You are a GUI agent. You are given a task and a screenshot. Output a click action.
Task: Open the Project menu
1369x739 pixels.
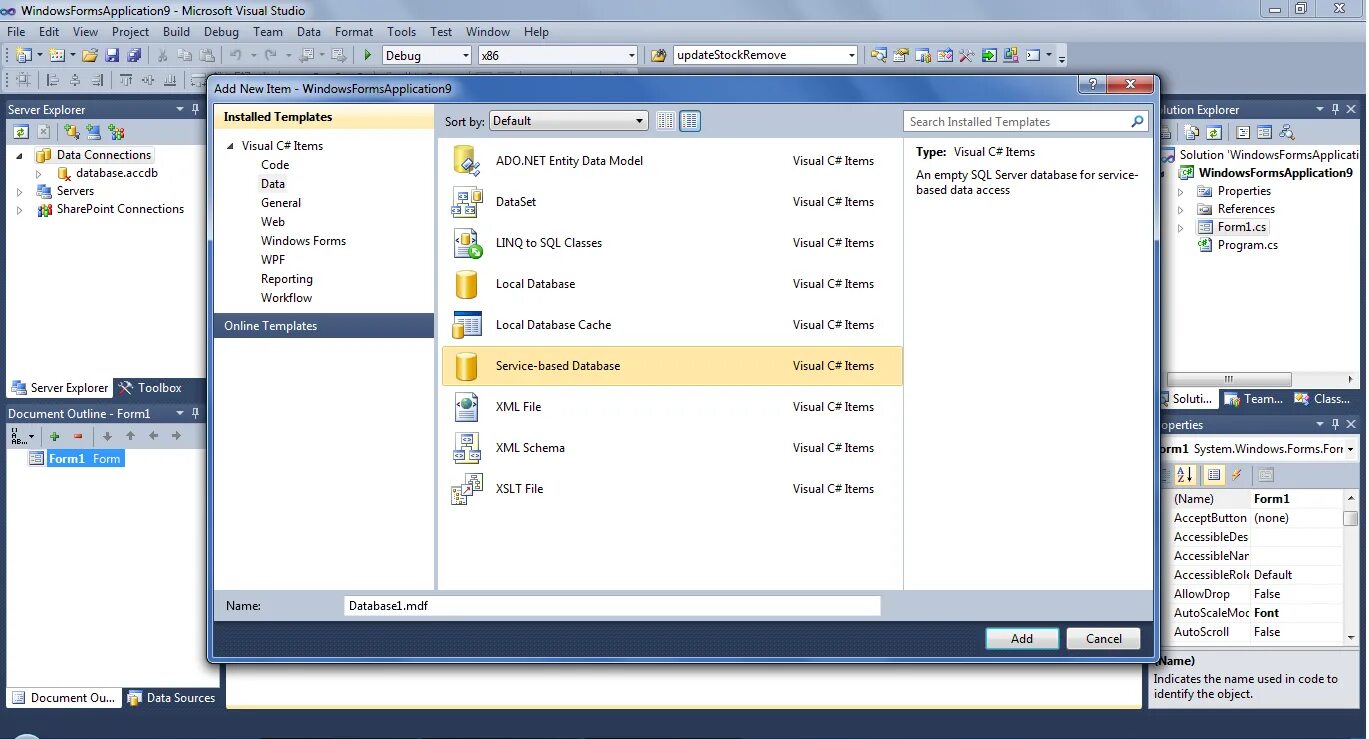pos(130,32)
